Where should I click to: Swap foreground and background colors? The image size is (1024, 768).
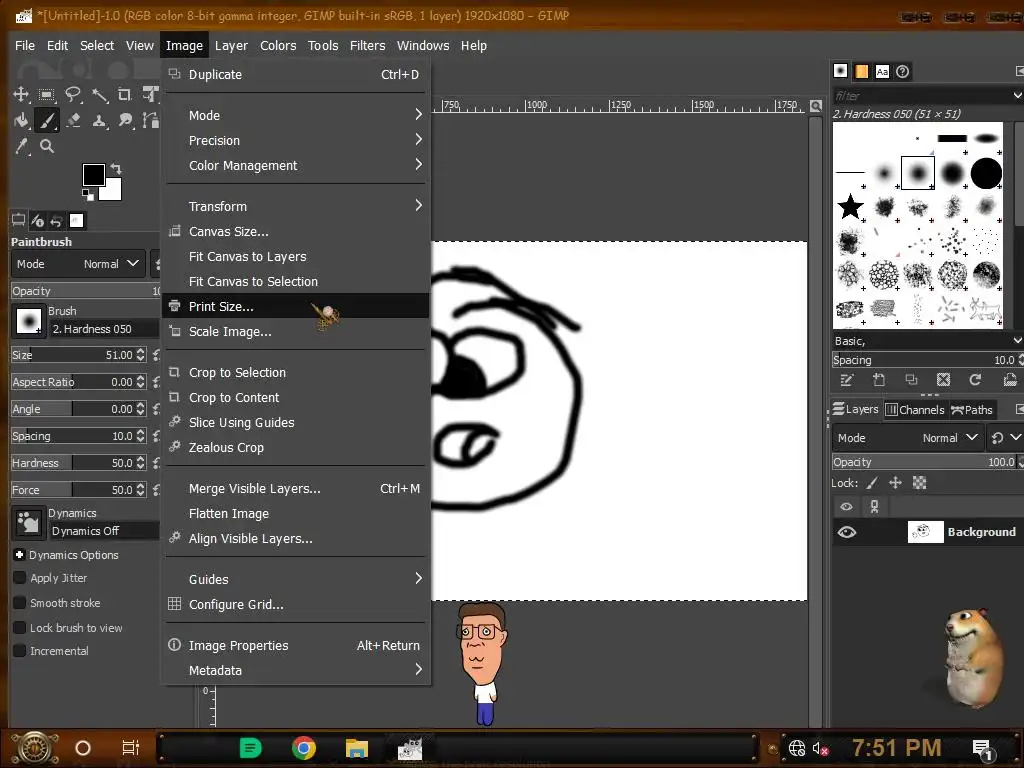(116, 168)
